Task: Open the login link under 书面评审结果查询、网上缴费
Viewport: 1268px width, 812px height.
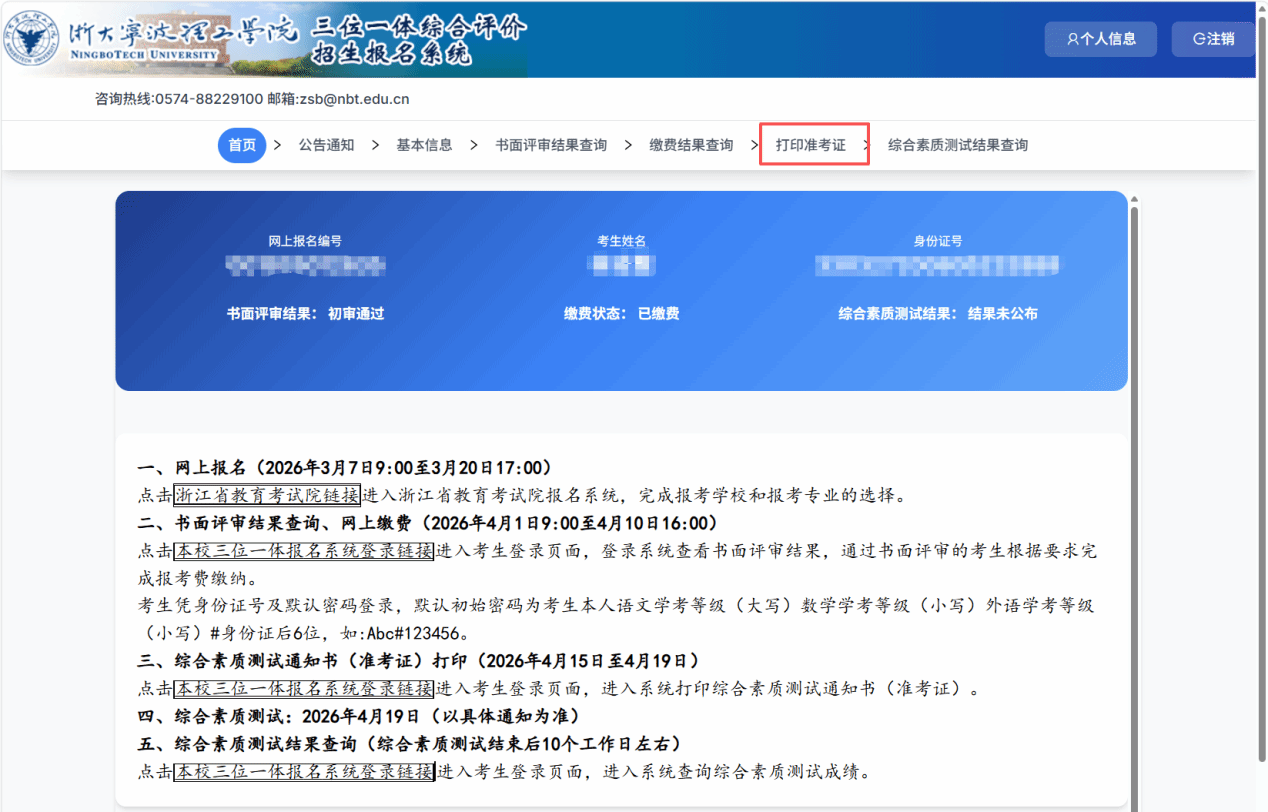Action: coord(304,551)
